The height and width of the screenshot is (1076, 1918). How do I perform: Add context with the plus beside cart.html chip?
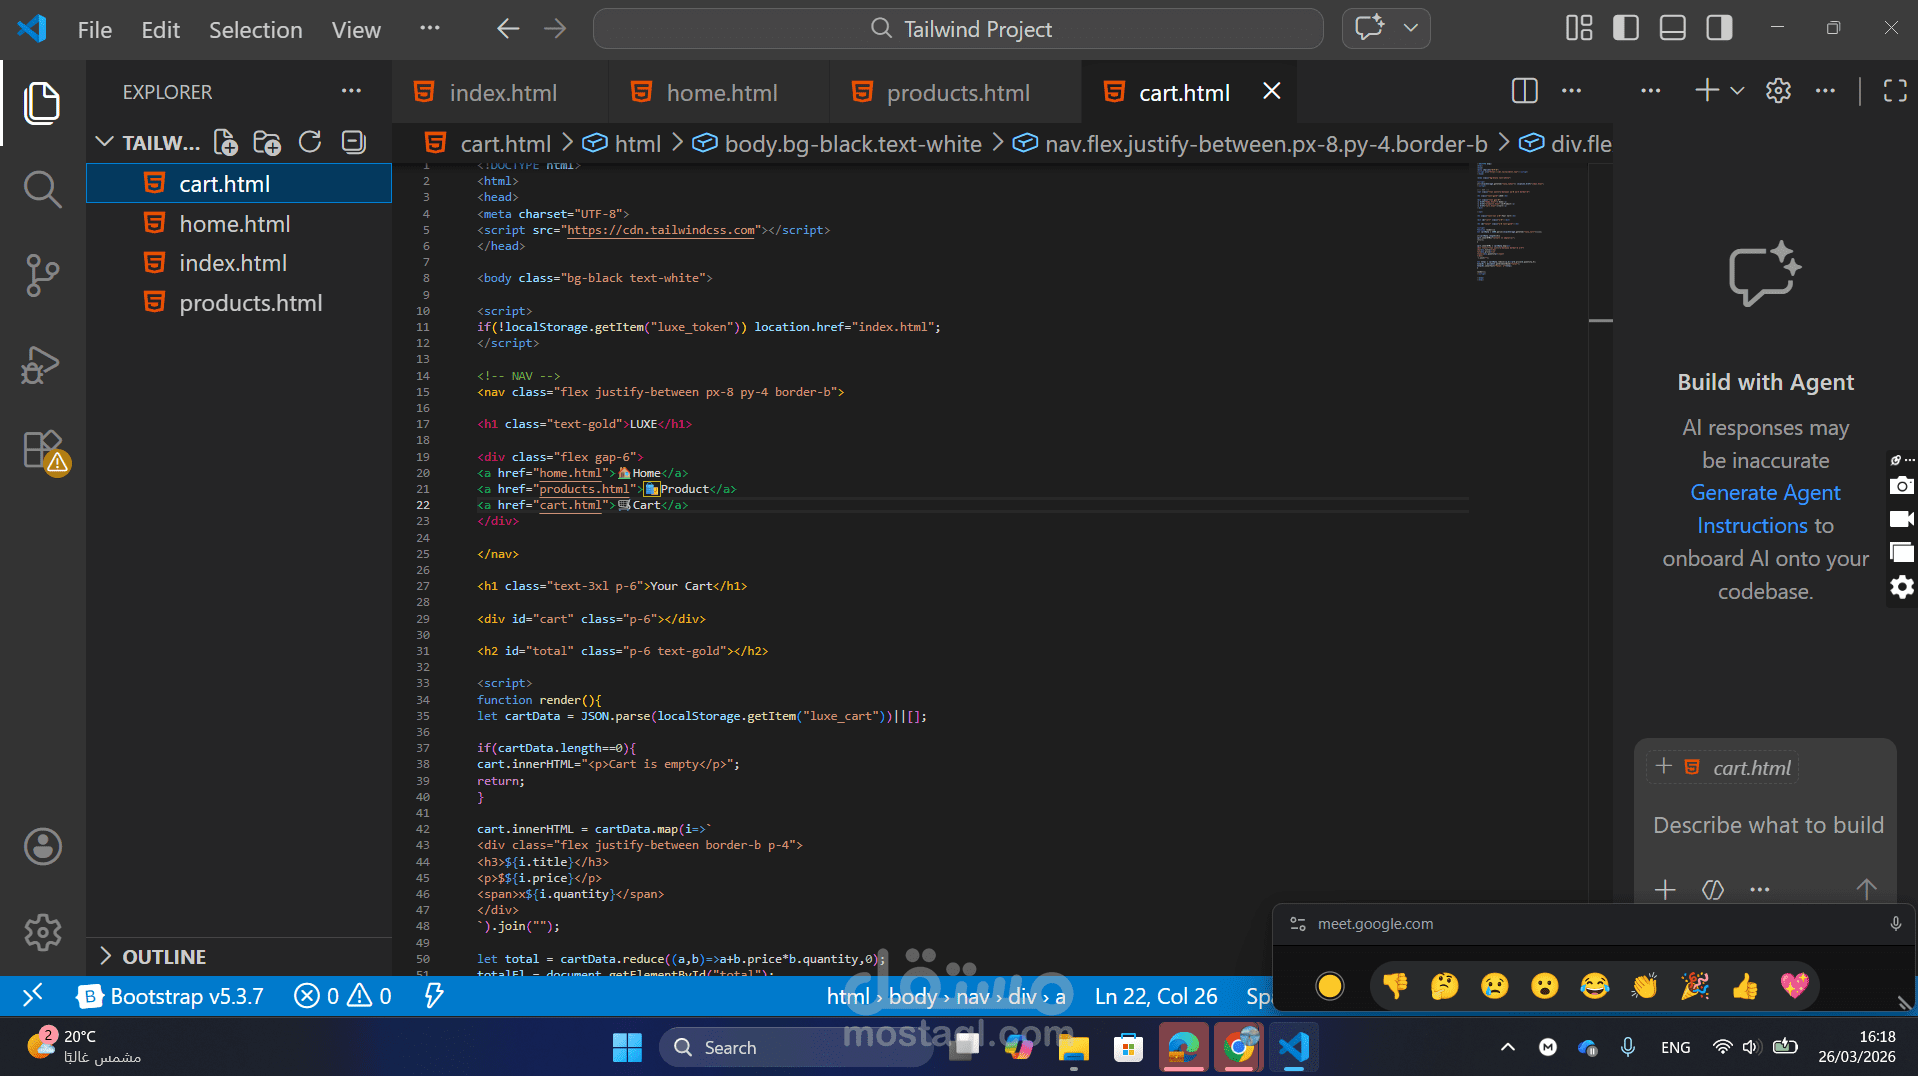1664,767
